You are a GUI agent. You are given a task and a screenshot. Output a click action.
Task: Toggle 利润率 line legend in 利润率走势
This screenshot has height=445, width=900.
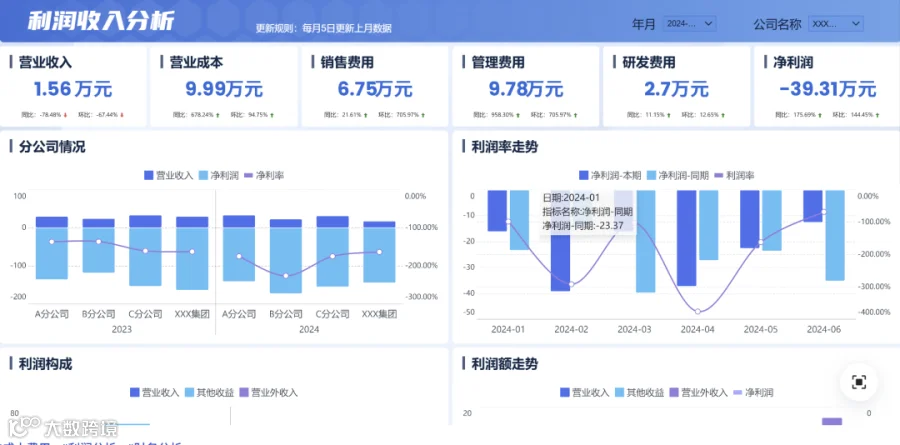[734, 175]
